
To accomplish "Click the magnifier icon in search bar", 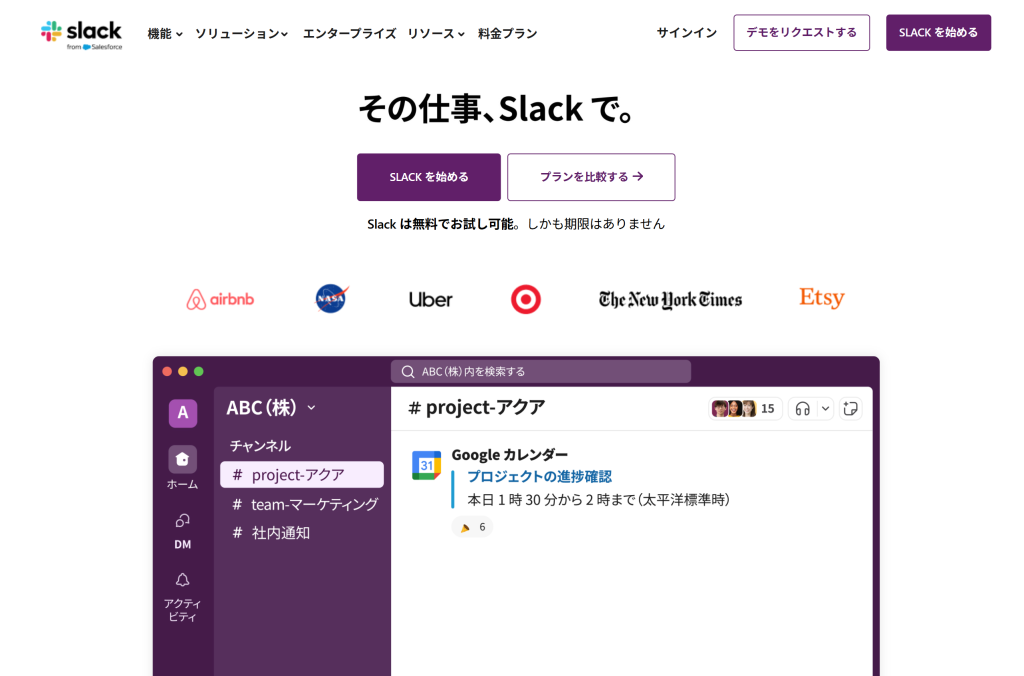I will [408, 372].
